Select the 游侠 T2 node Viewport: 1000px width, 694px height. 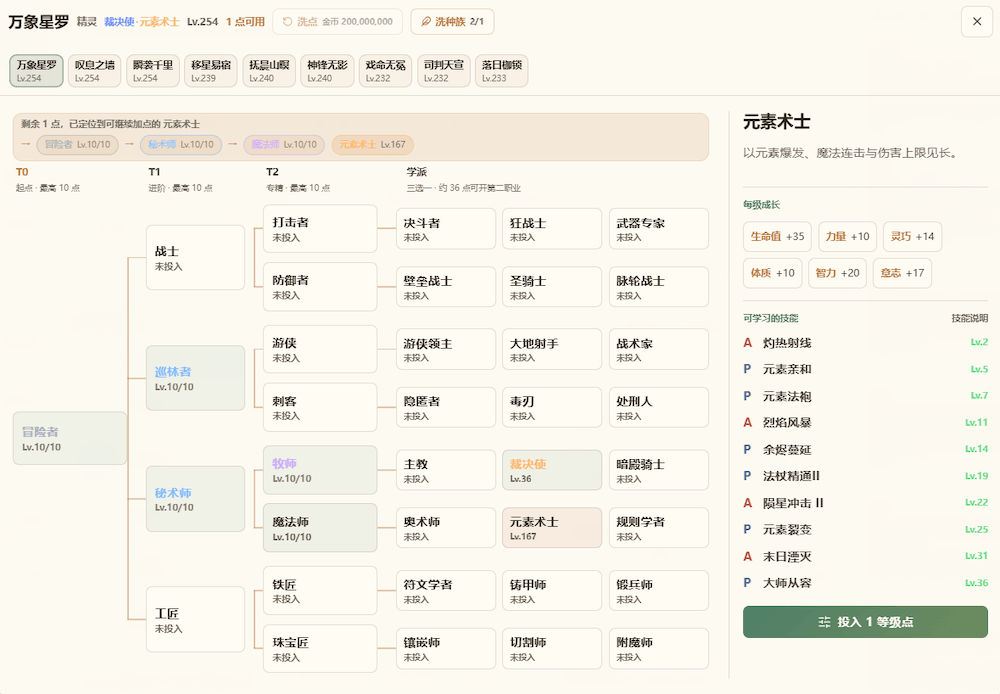coord(320,350)
